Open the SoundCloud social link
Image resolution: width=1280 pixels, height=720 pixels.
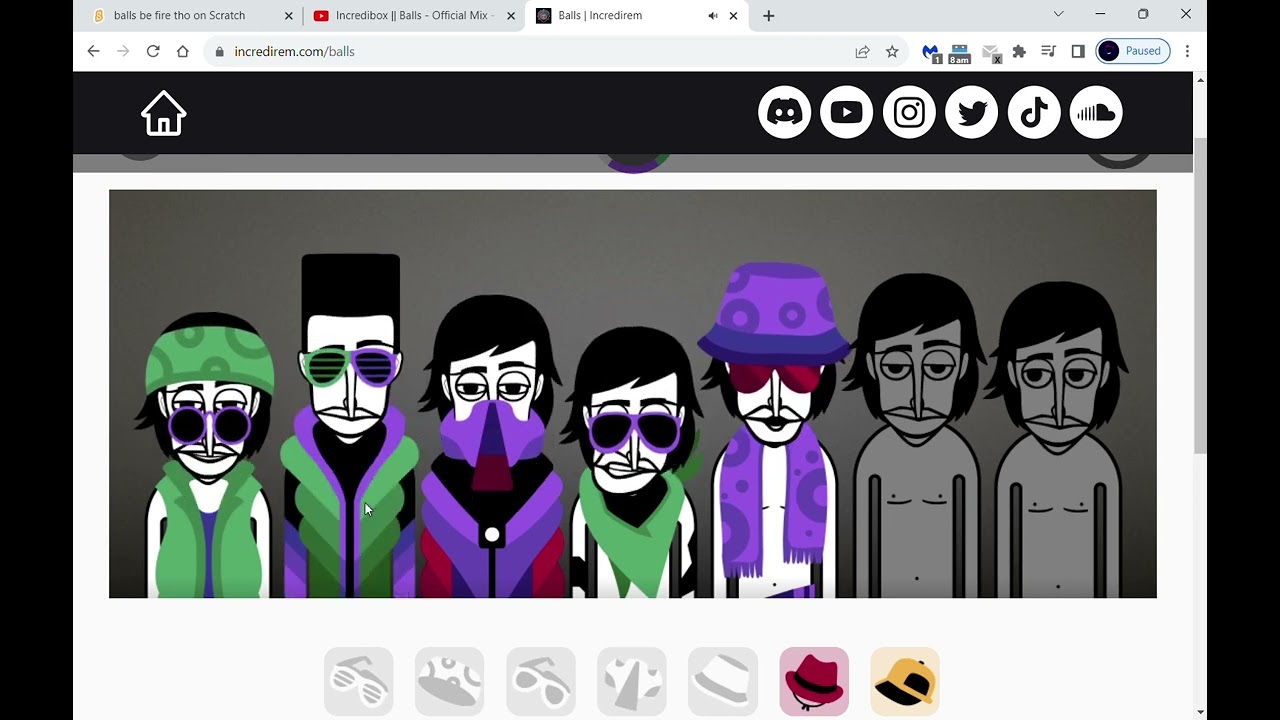(1096, 112)
